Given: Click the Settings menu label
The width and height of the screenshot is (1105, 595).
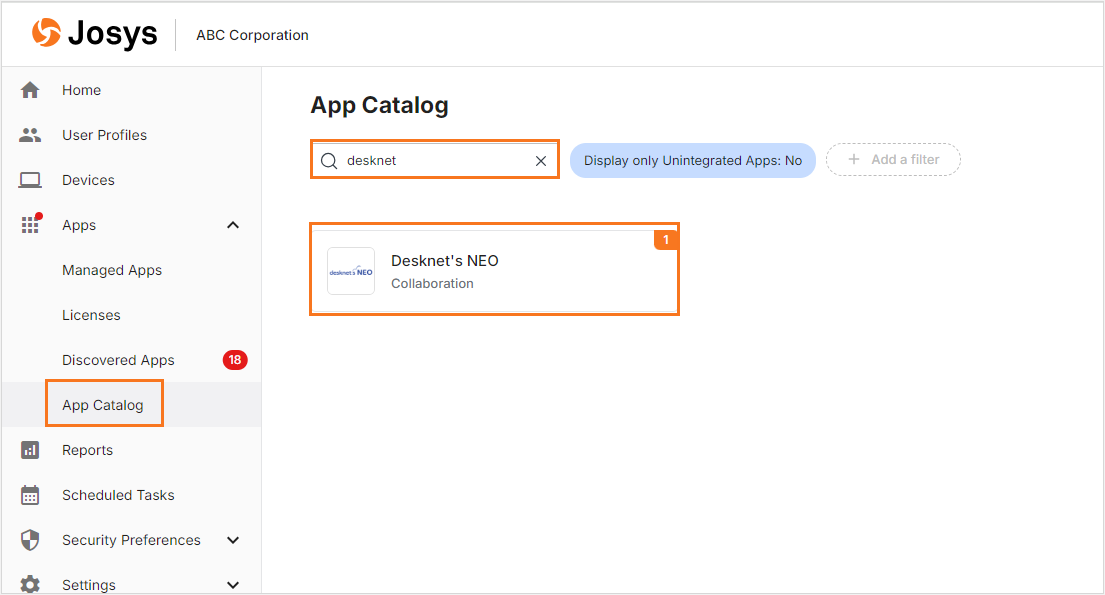Looking at the screenshot, I should tap(89, 585).
